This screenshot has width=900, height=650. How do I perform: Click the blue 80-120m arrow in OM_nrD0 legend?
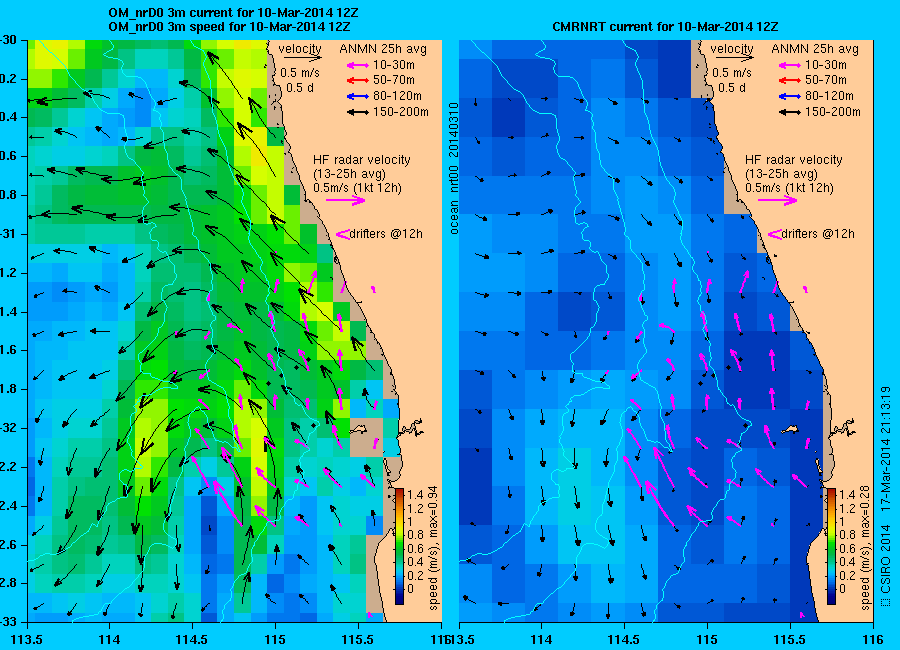click(358, 96)
